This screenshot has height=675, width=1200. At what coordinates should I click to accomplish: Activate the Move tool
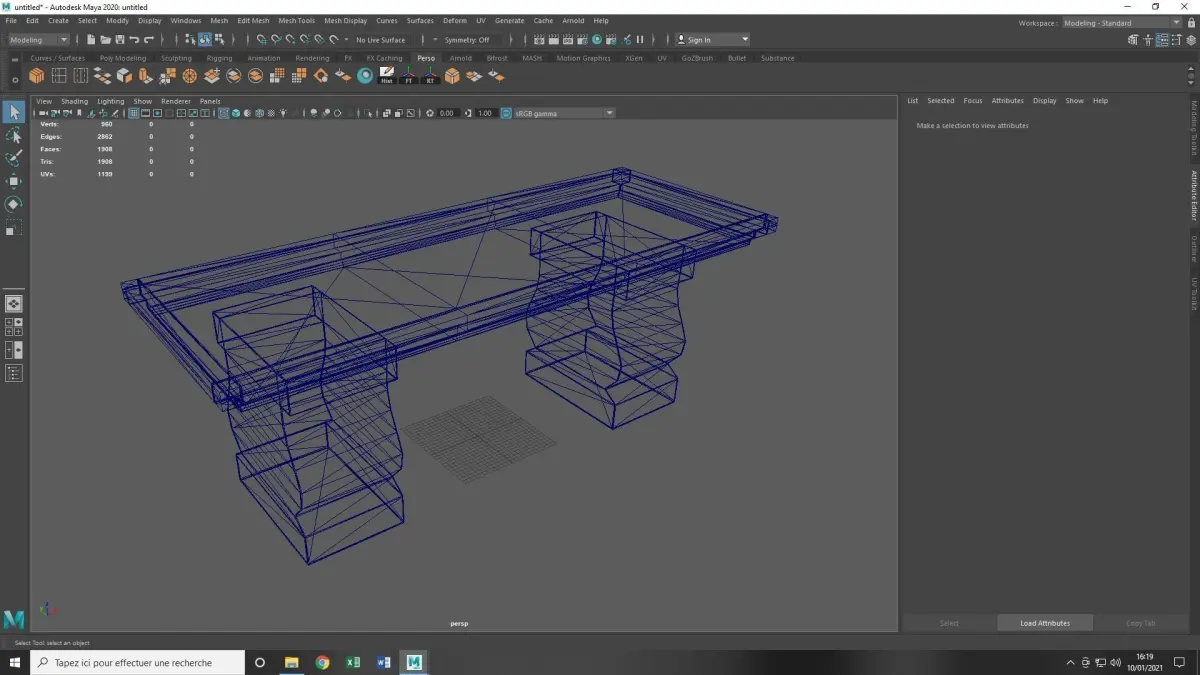click(14, 181)
